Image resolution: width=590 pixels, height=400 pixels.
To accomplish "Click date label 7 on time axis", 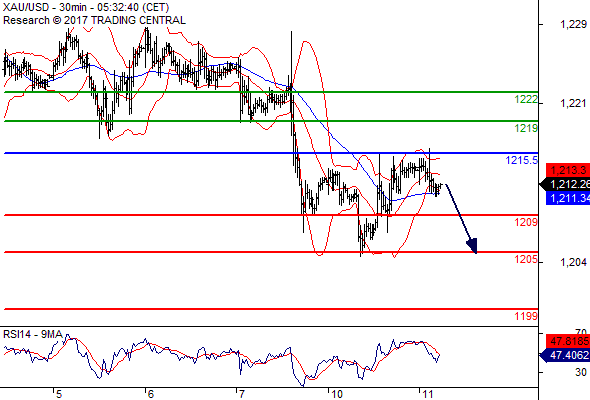I will pos(241,394).
